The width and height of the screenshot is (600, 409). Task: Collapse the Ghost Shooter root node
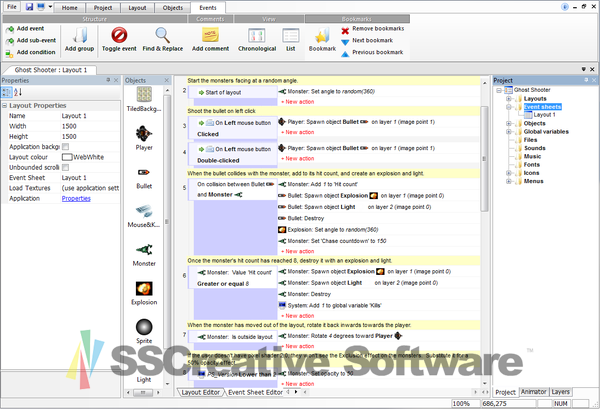499,90
